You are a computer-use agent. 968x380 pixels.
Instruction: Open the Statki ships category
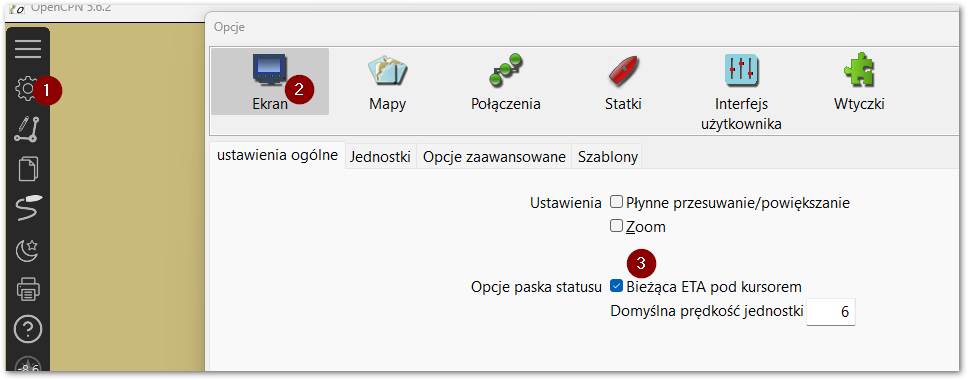[624, 82]
